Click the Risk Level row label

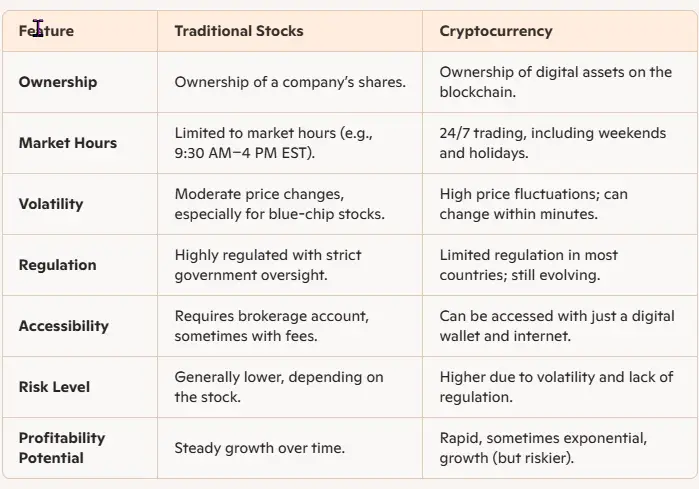(x=55, y=387)
